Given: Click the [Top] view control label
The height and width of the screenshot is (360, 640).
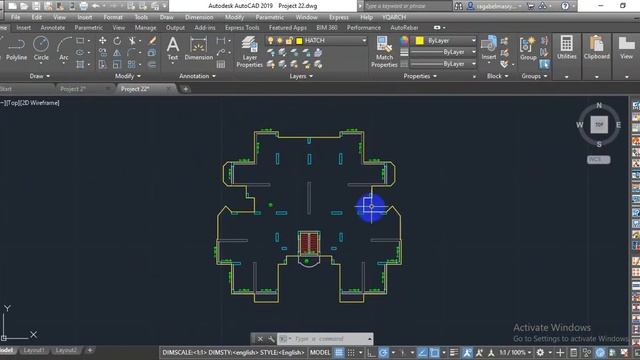Looking at the screenshot, I should click(x=12, y=103).
